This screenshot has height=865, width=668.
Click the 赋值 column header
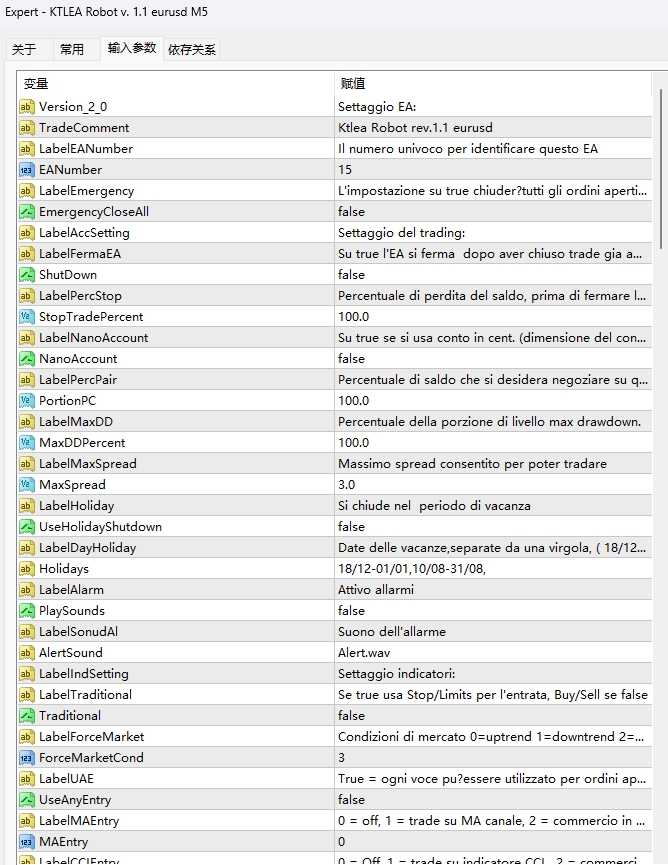coord(493,84)
